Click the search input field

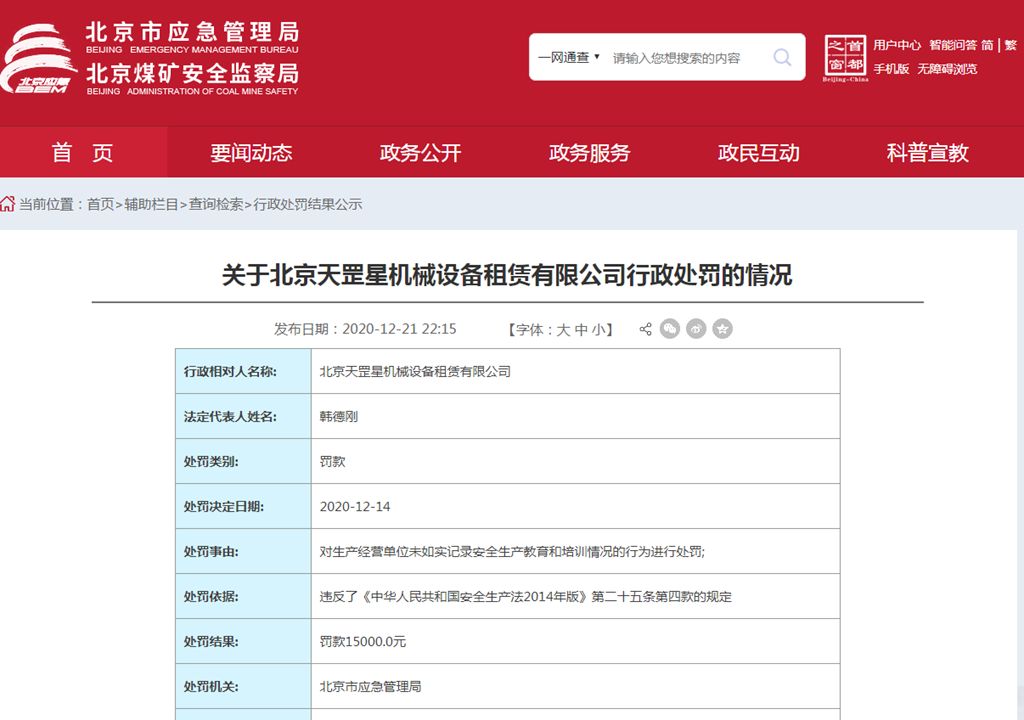point(685,58)
